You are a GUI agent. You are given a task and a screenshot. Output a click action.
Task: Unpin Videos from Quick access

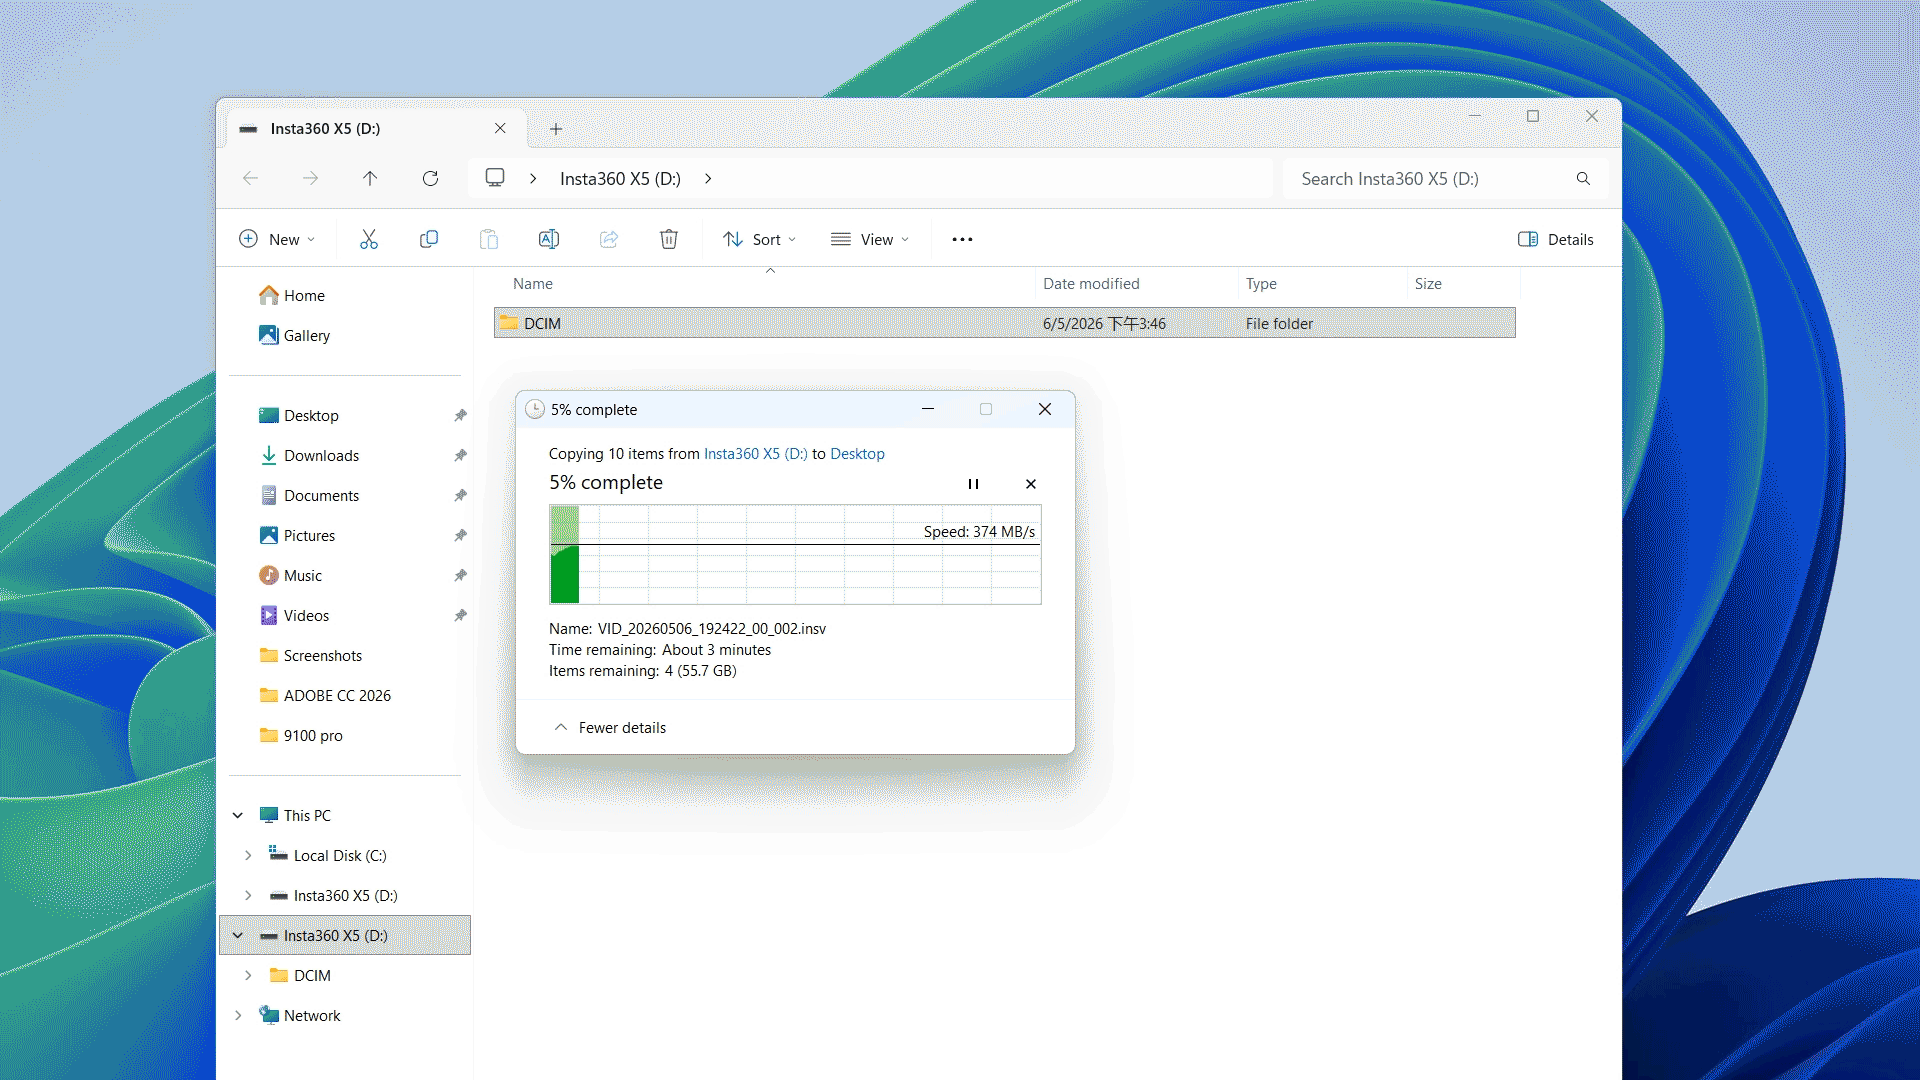(460, 615)
